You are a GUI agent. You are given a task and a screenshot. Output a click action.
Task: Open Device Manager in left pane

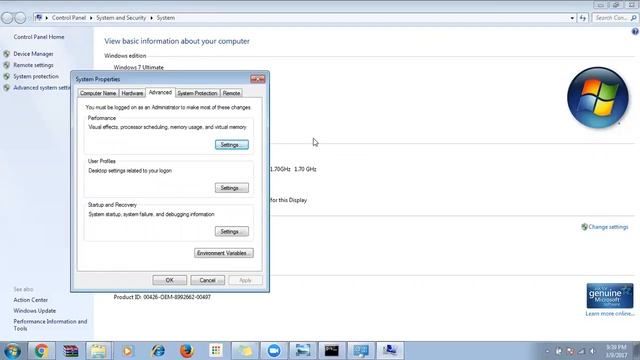(x=33, y=54)
